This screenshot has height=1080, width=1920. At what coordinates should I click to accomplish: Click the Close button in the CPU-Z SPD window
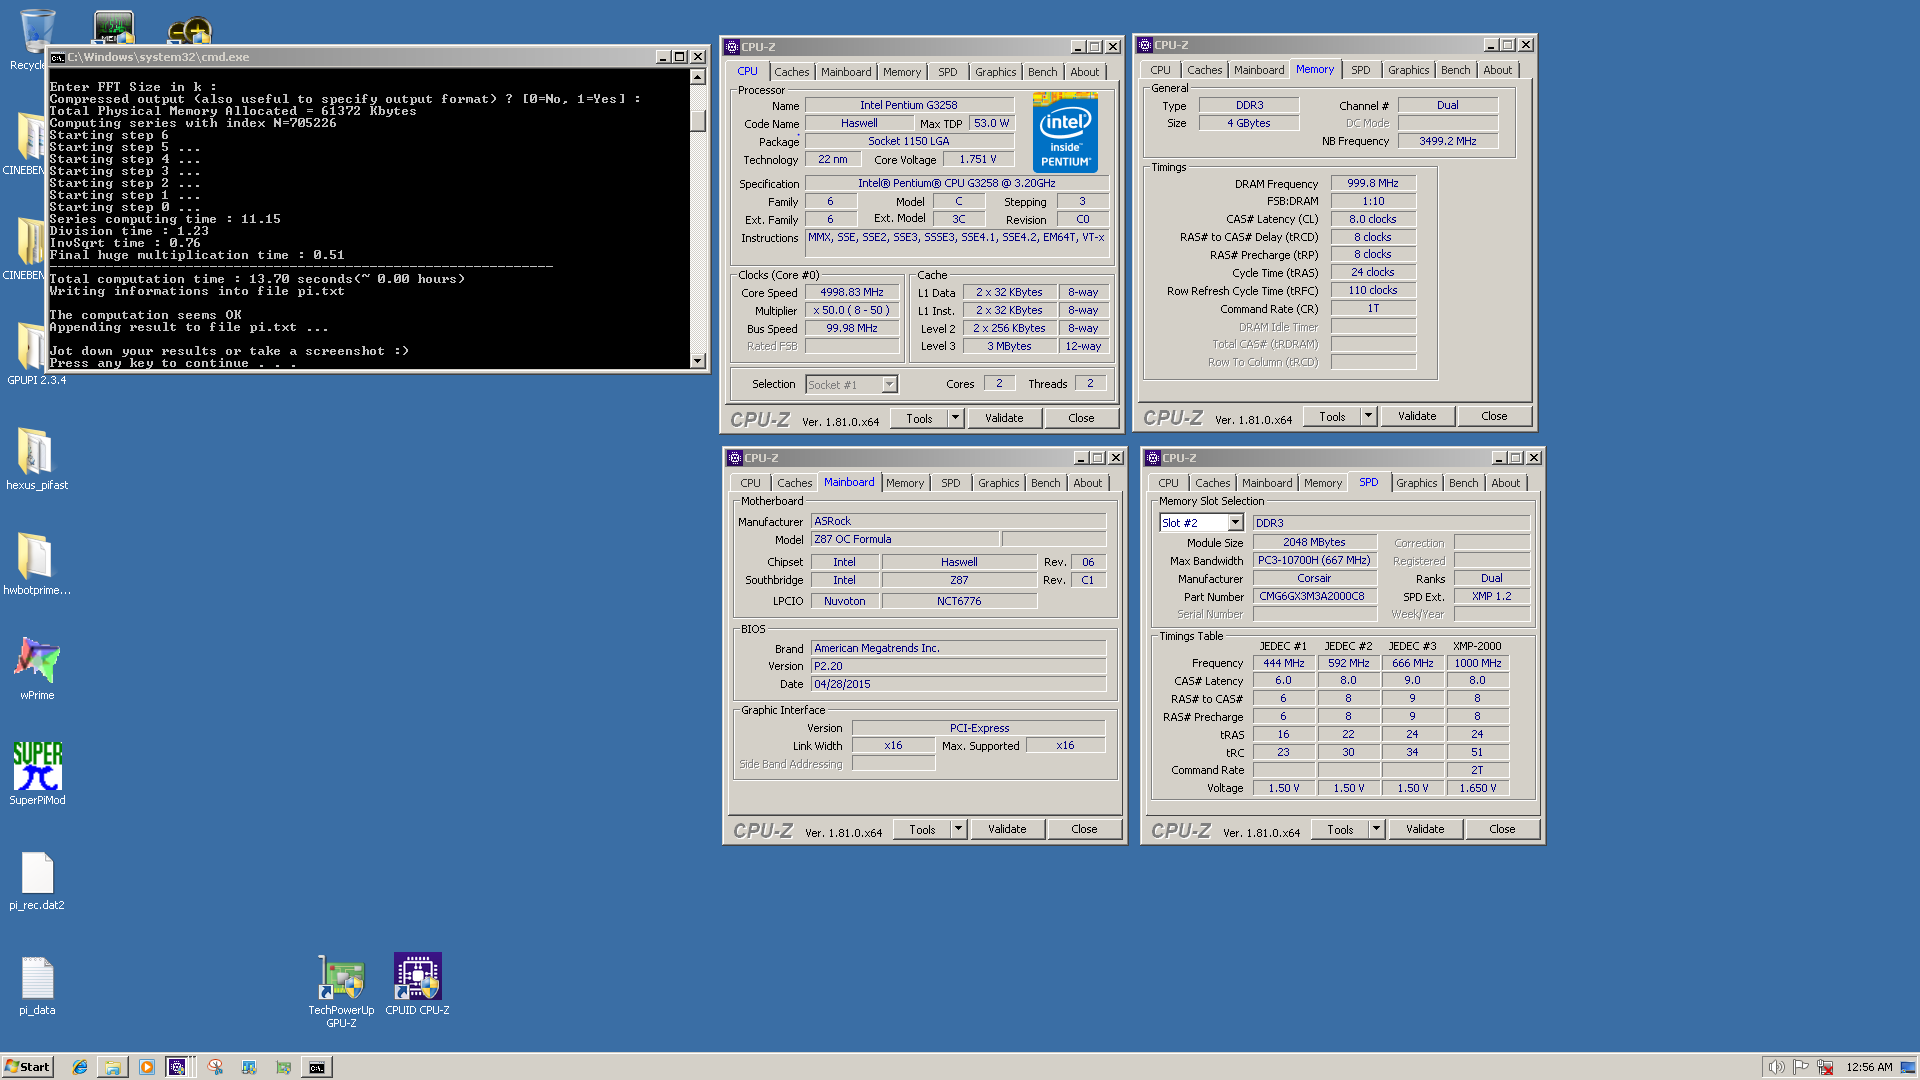(x=1502, y=829)
